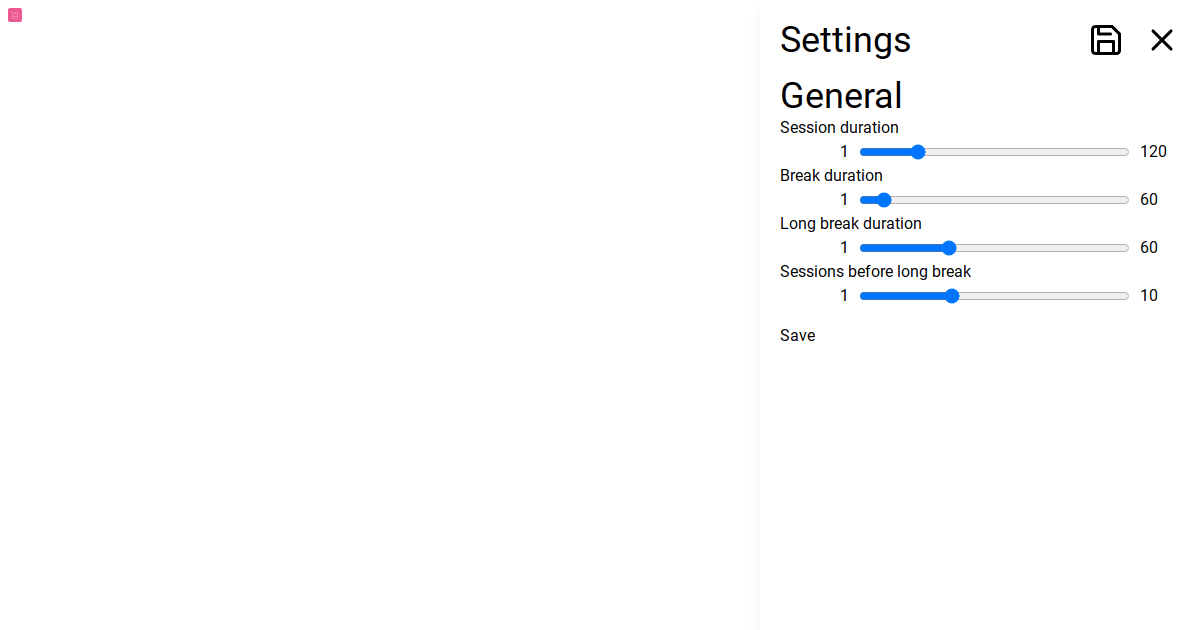1200x630 pixels.
Task: Click the Break duration label
Action: (x=831, y=176)
